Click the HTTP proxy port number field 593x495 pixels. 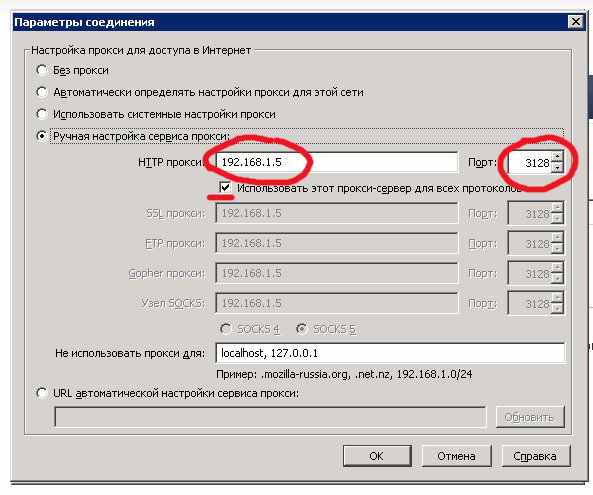click(x=529, y=163)
